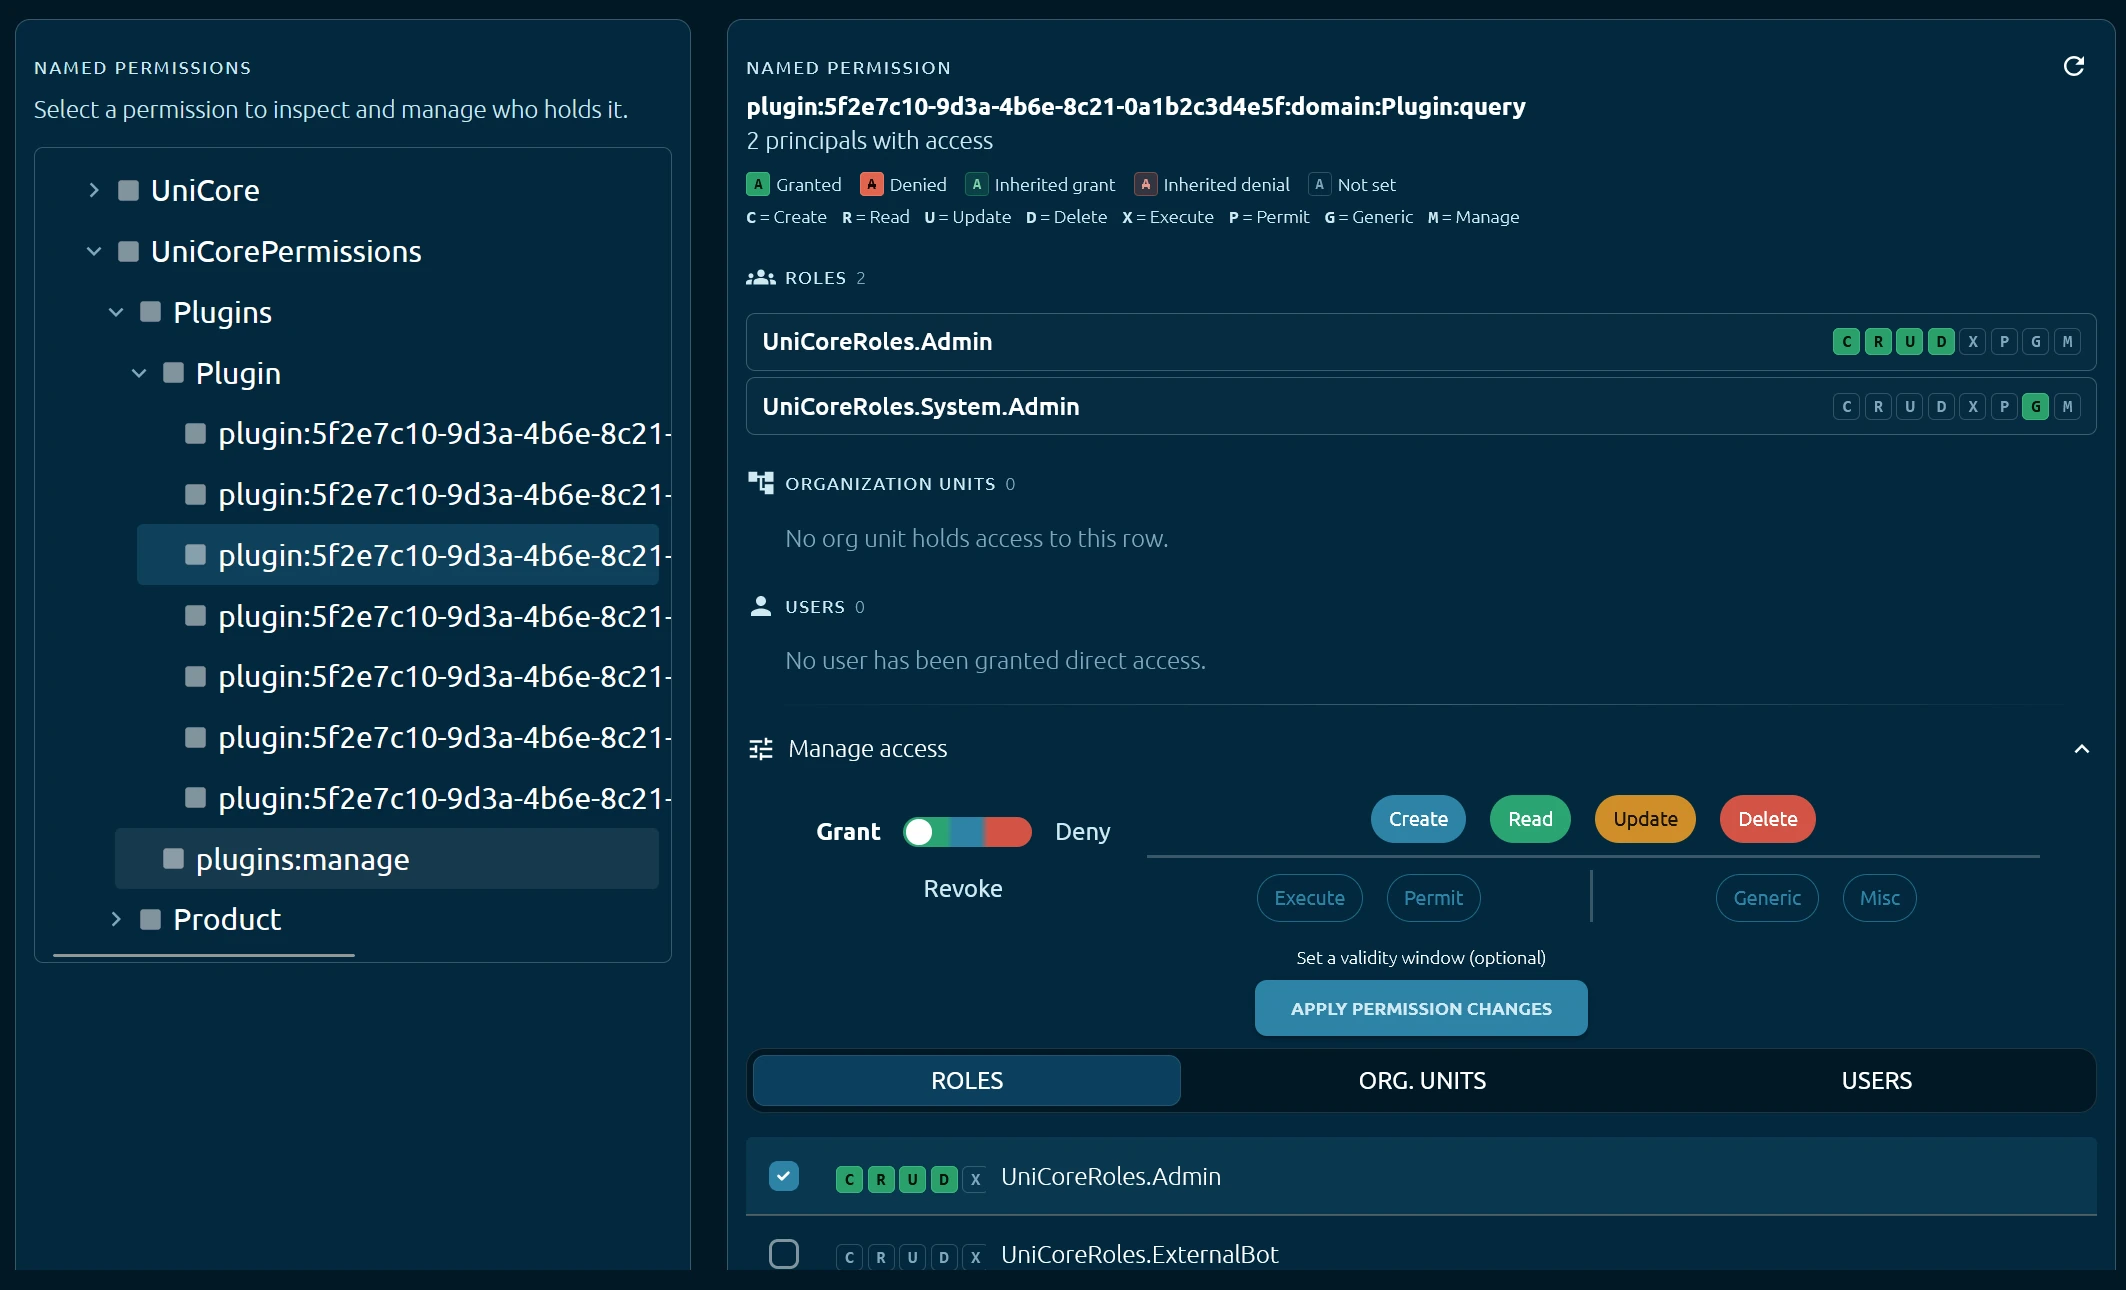Screen dimensions: 2126x1290
Task: Click the refresh icon for the named permission
Action: [2073, 66]
